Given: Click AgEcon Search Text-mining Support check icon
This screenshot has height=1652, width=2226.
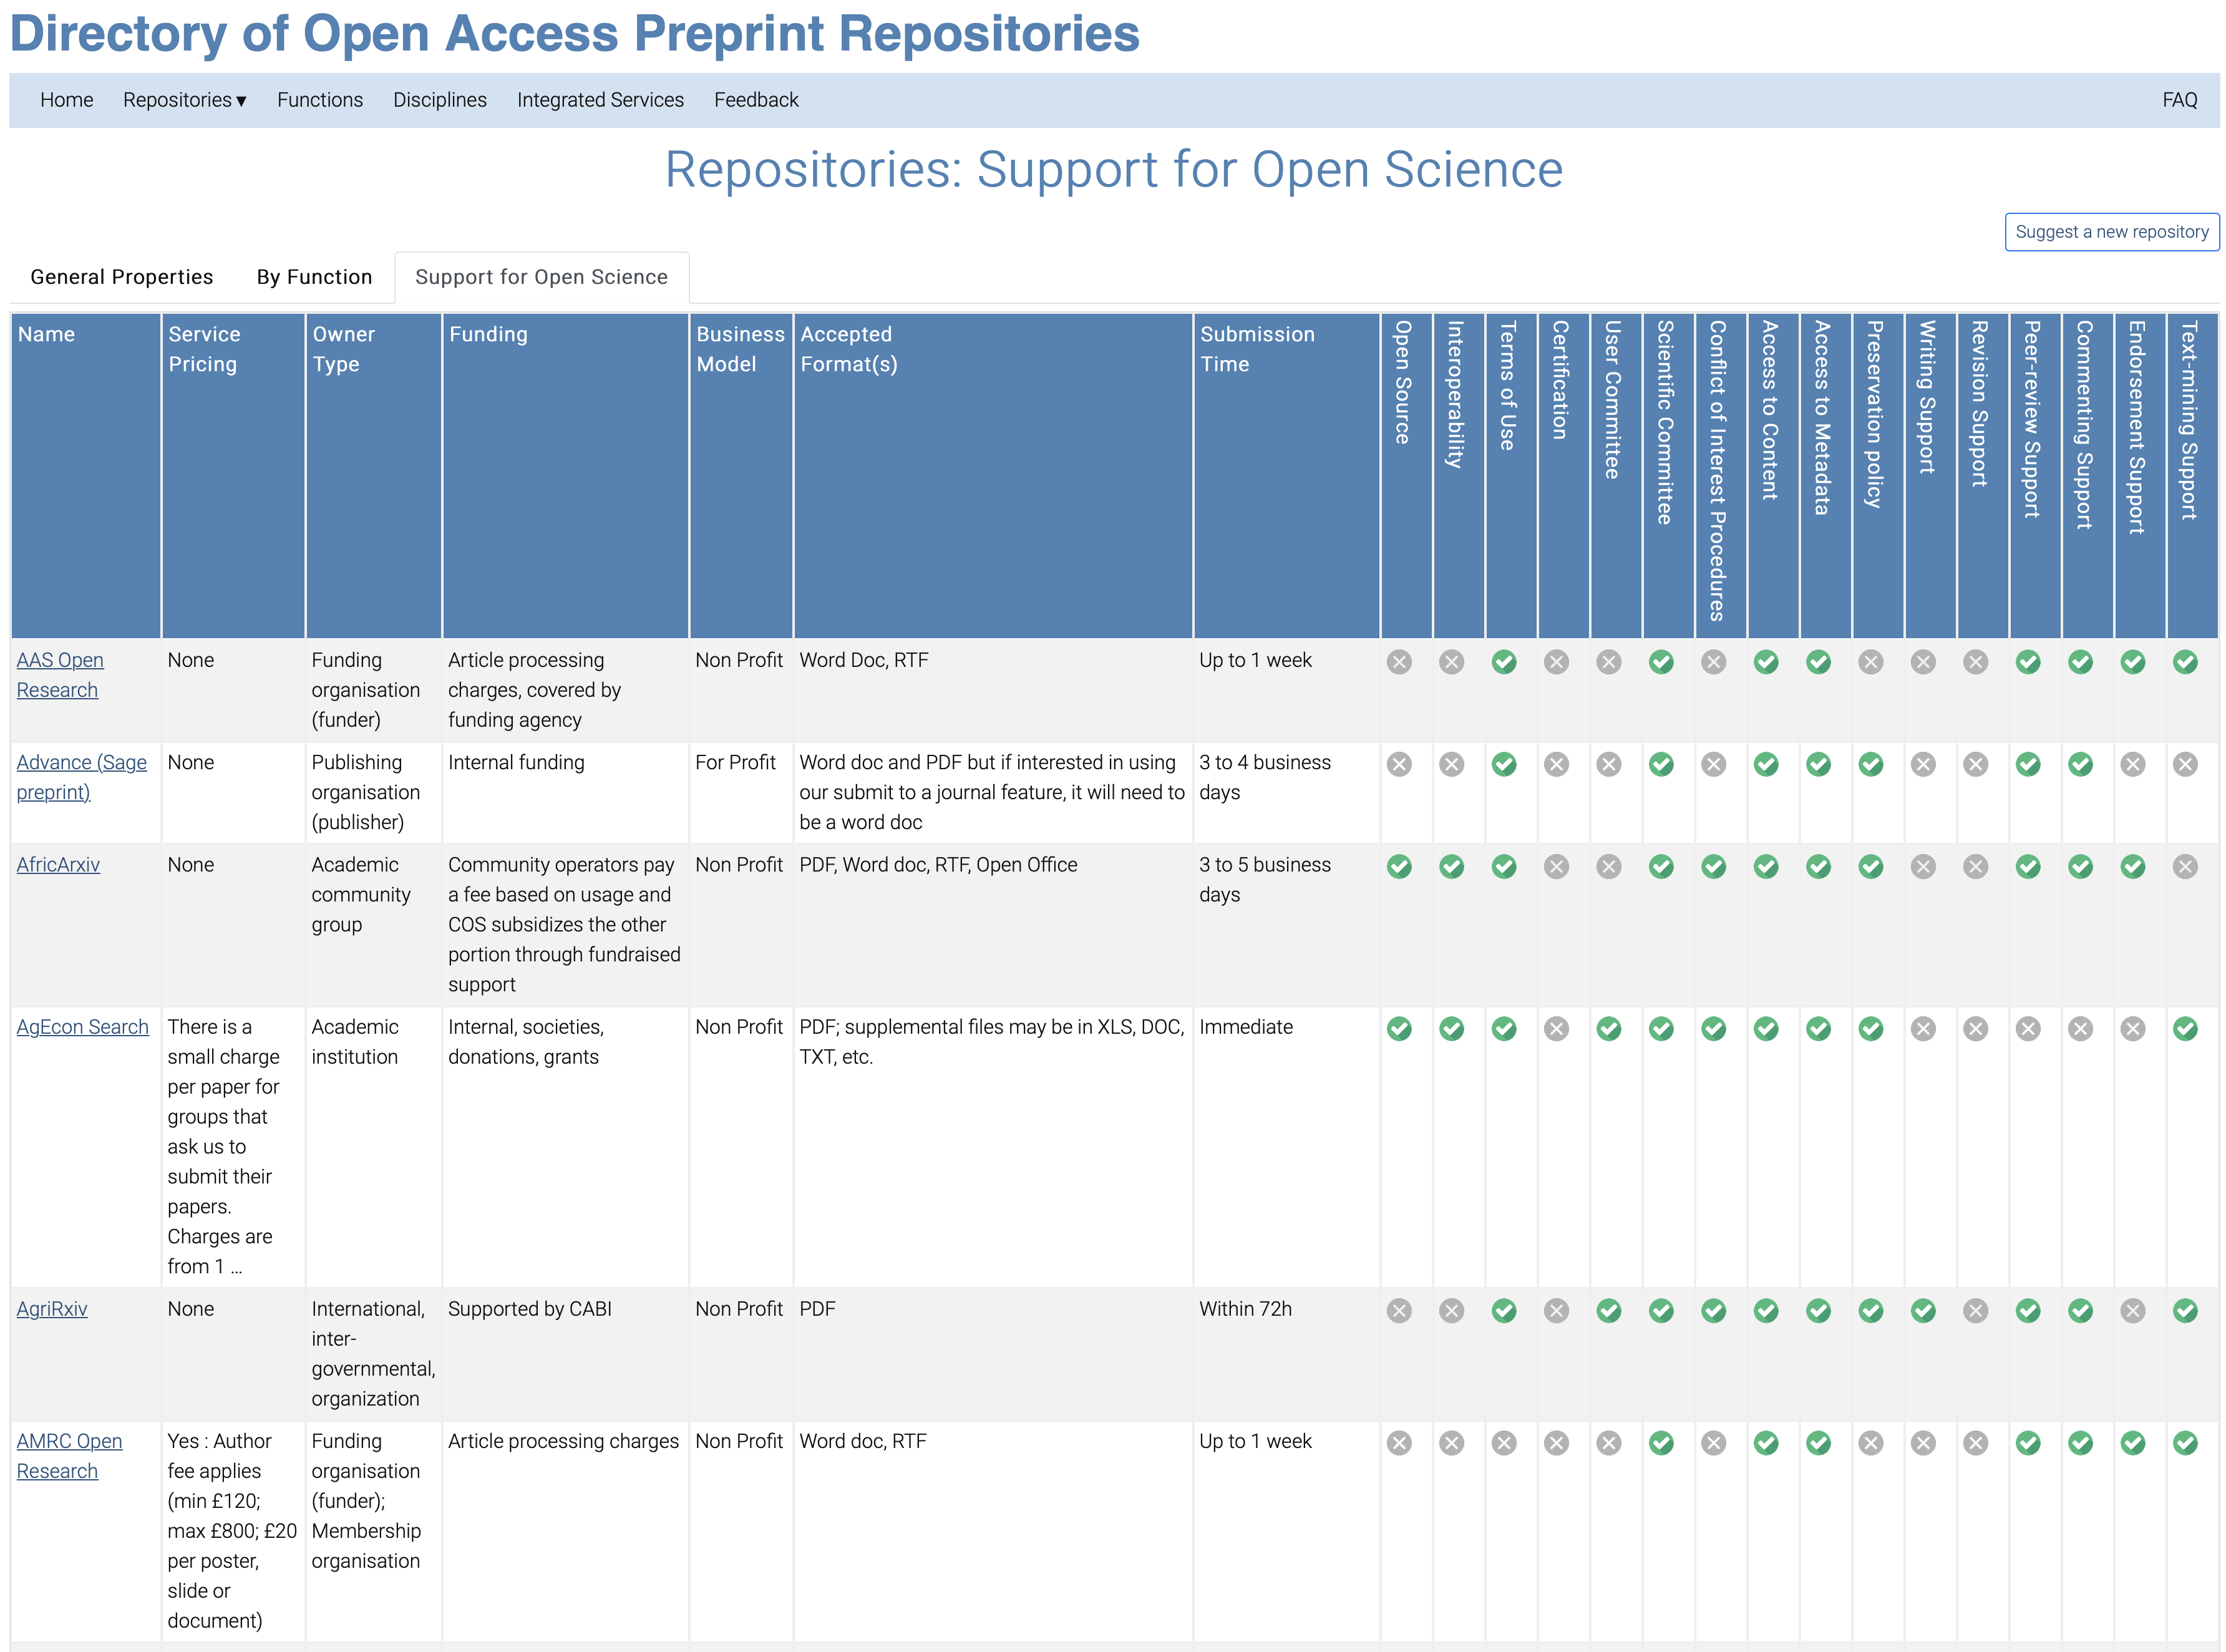Looking at the screenshot, I should click(x=2184, y=1028).
